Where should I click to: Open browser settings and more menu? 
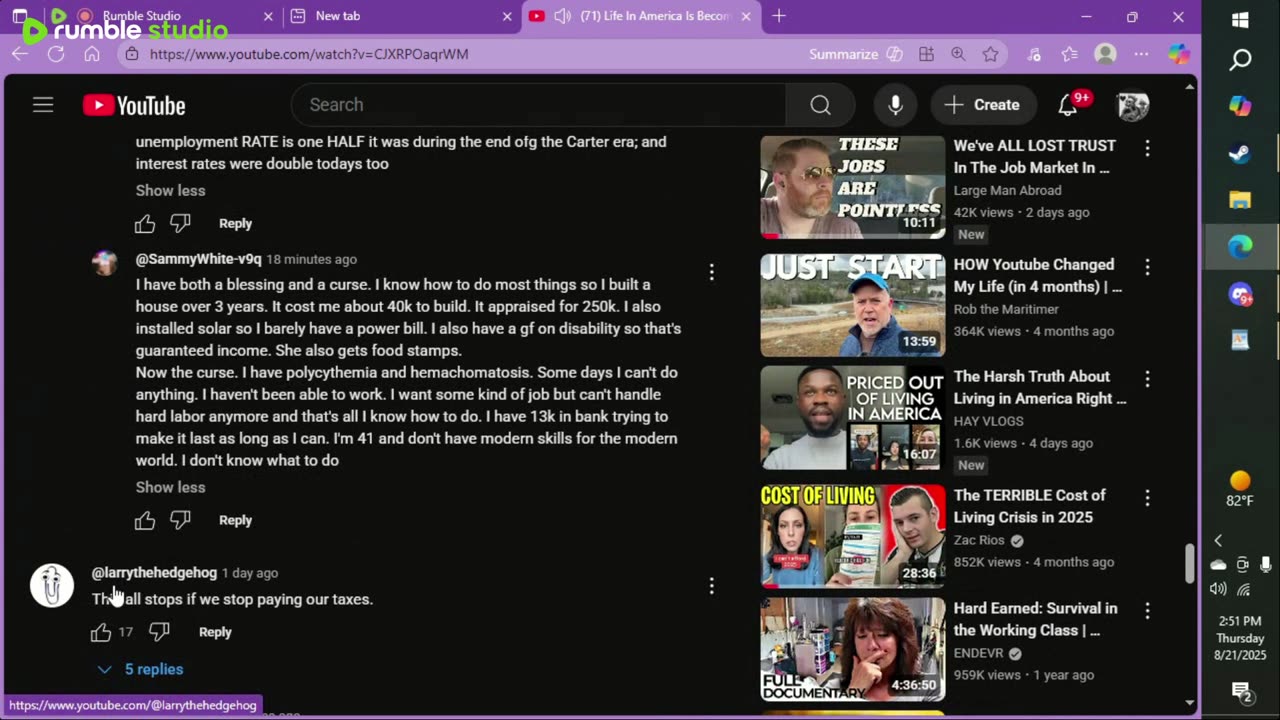pyautogui.click(x=1141, y=54)
